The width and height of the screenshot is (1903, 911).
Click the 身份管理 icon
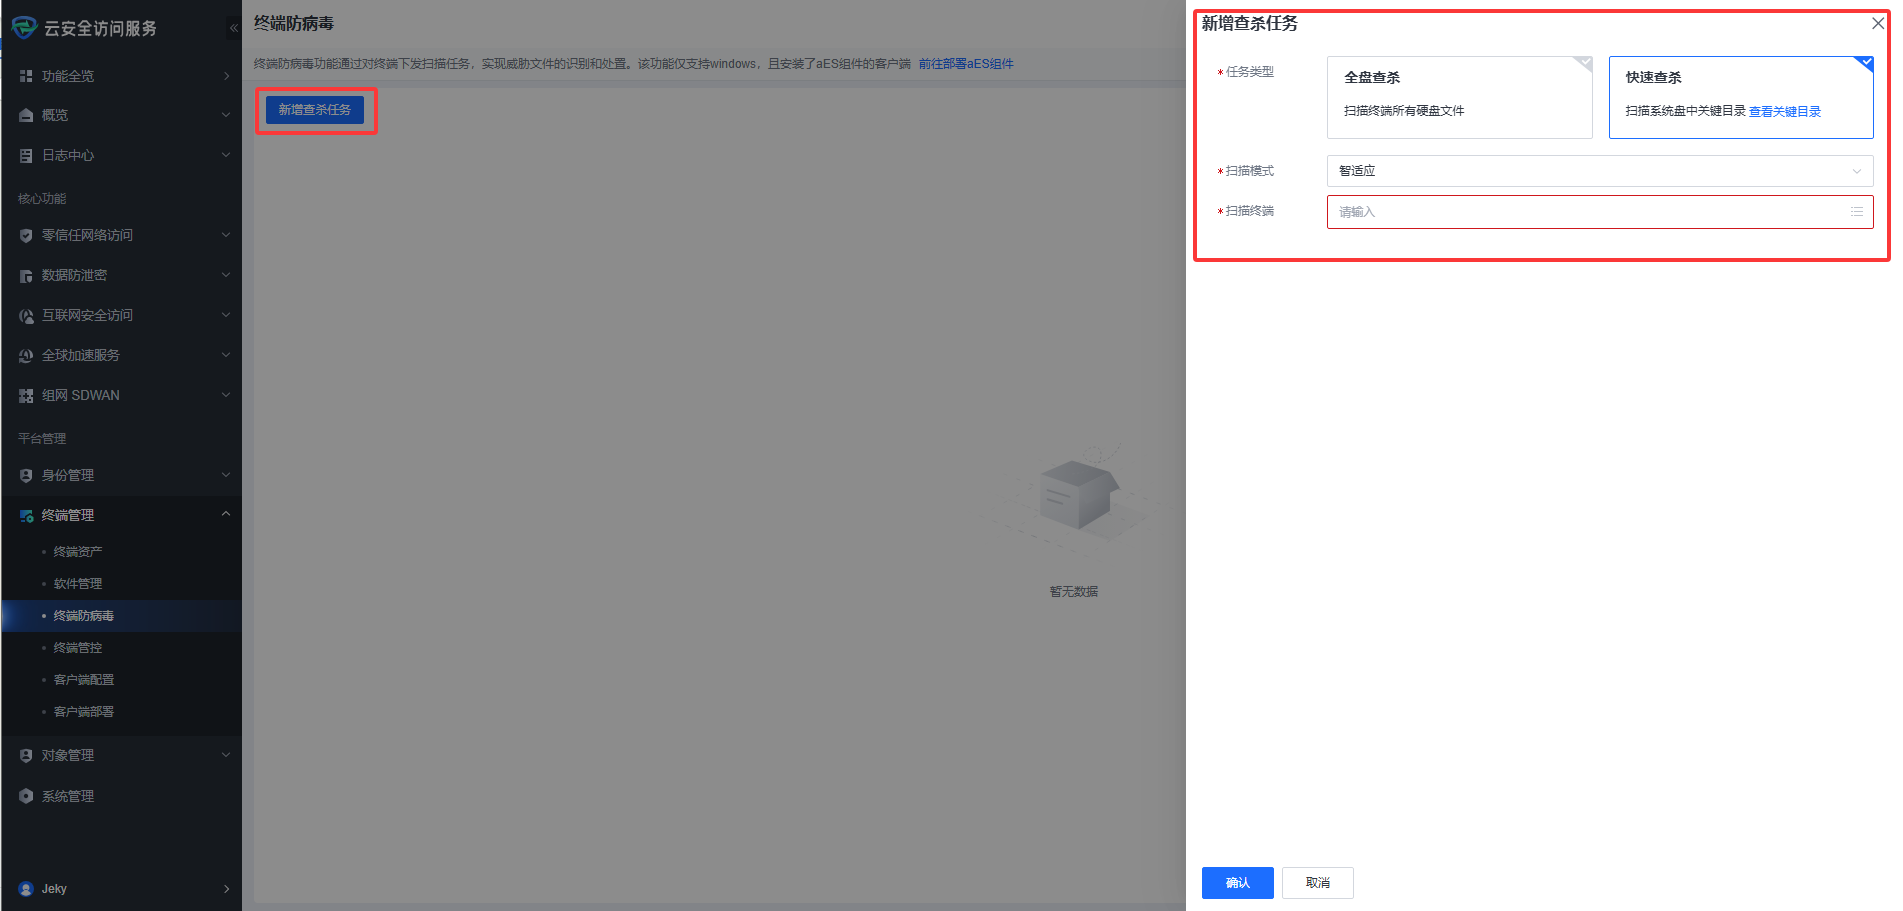[26, 476]
